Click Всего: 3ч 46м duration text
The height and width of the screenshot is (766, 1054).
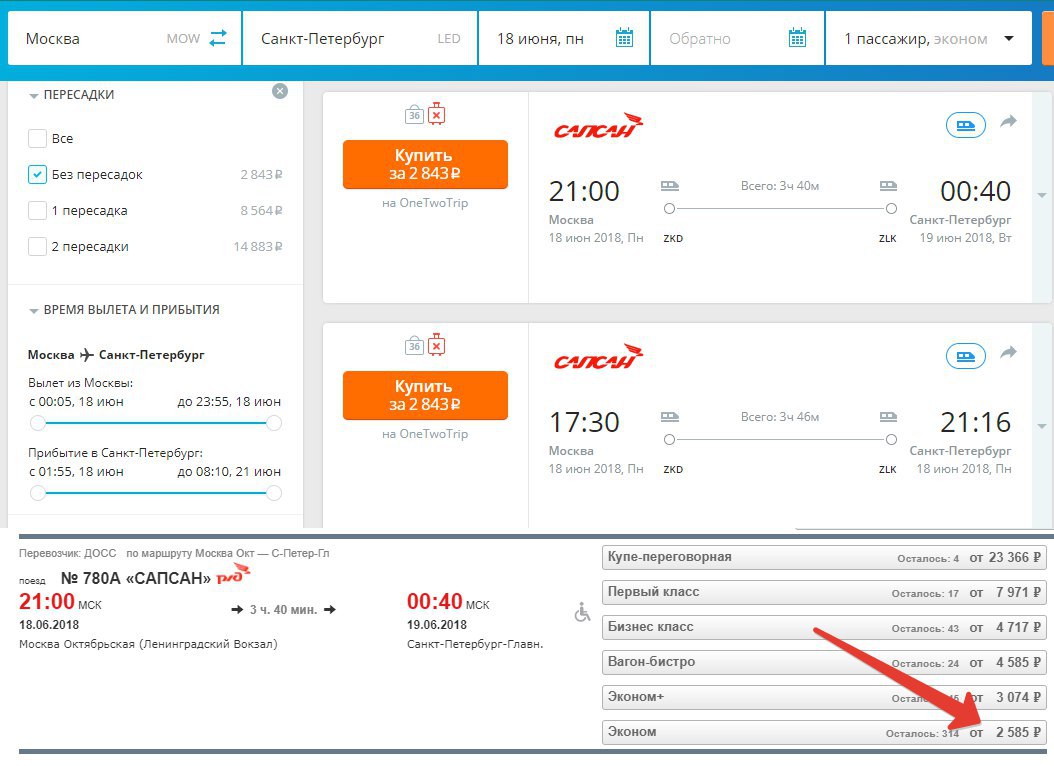pos(780,417)
